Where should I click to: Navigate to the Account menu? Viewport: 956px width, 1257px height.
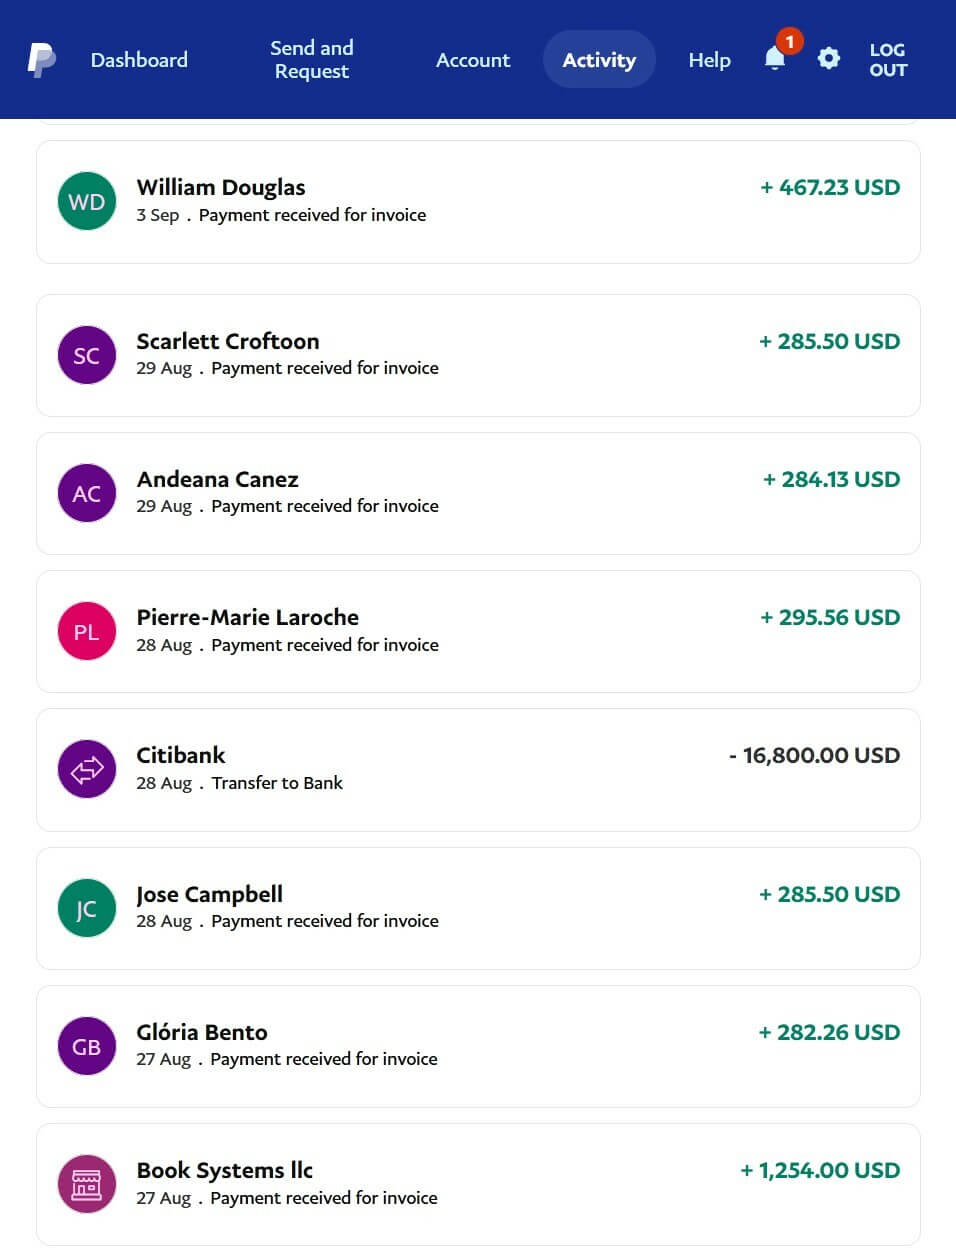[473, 60]
